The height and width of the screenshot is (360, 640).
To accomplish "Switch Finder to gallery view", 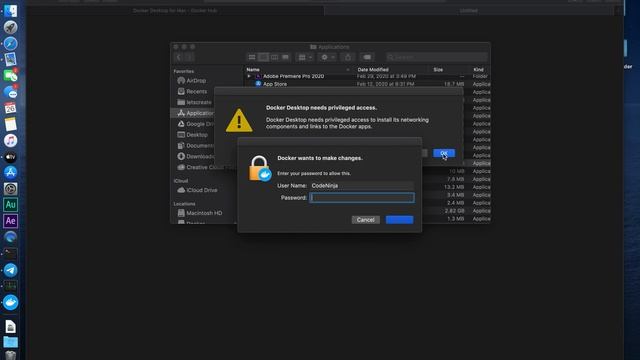I will pyautogui.click(x=285, y=57).
